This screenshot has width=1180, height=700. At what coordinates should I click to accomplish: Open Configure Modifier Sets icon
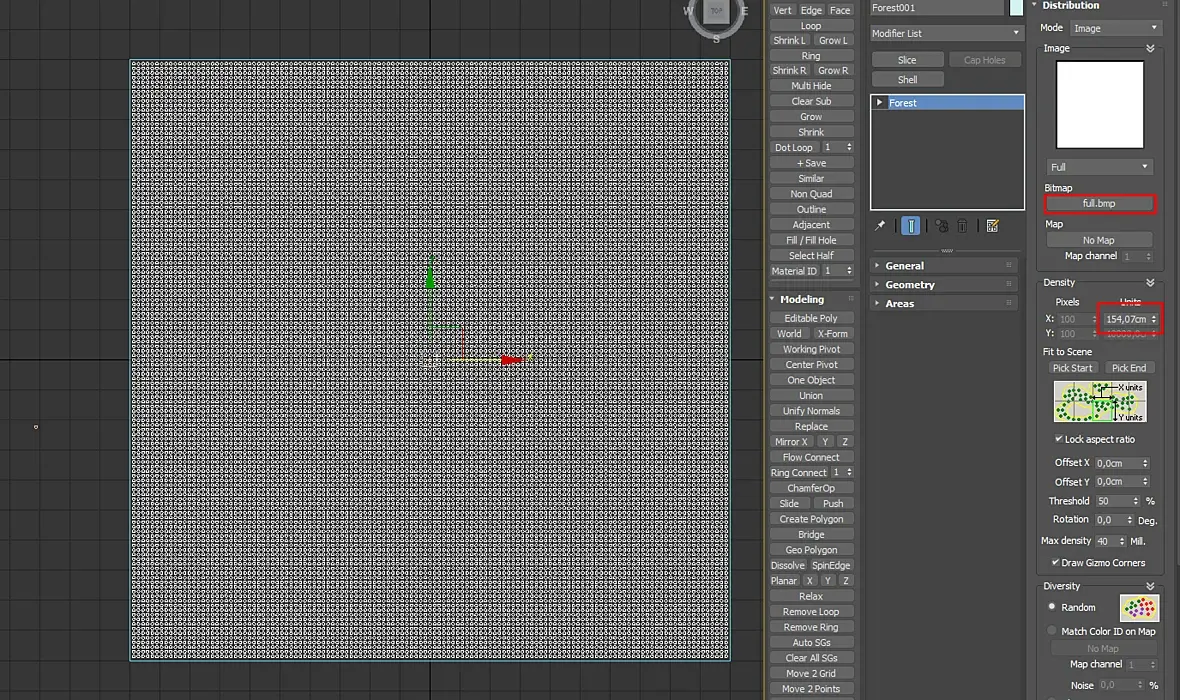(993, 226)
